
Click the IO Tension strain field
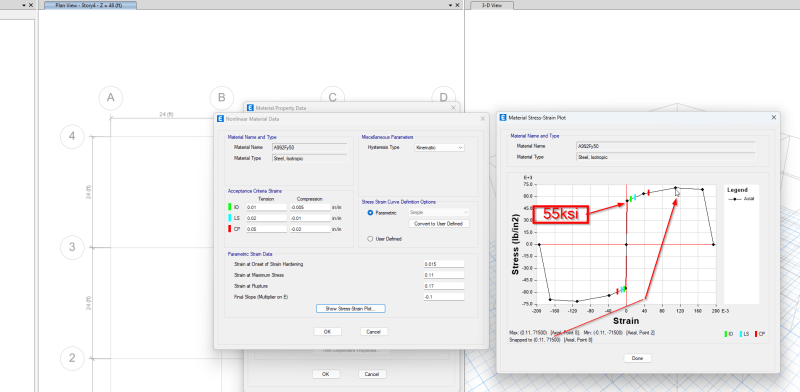click(x=266, y=207)
